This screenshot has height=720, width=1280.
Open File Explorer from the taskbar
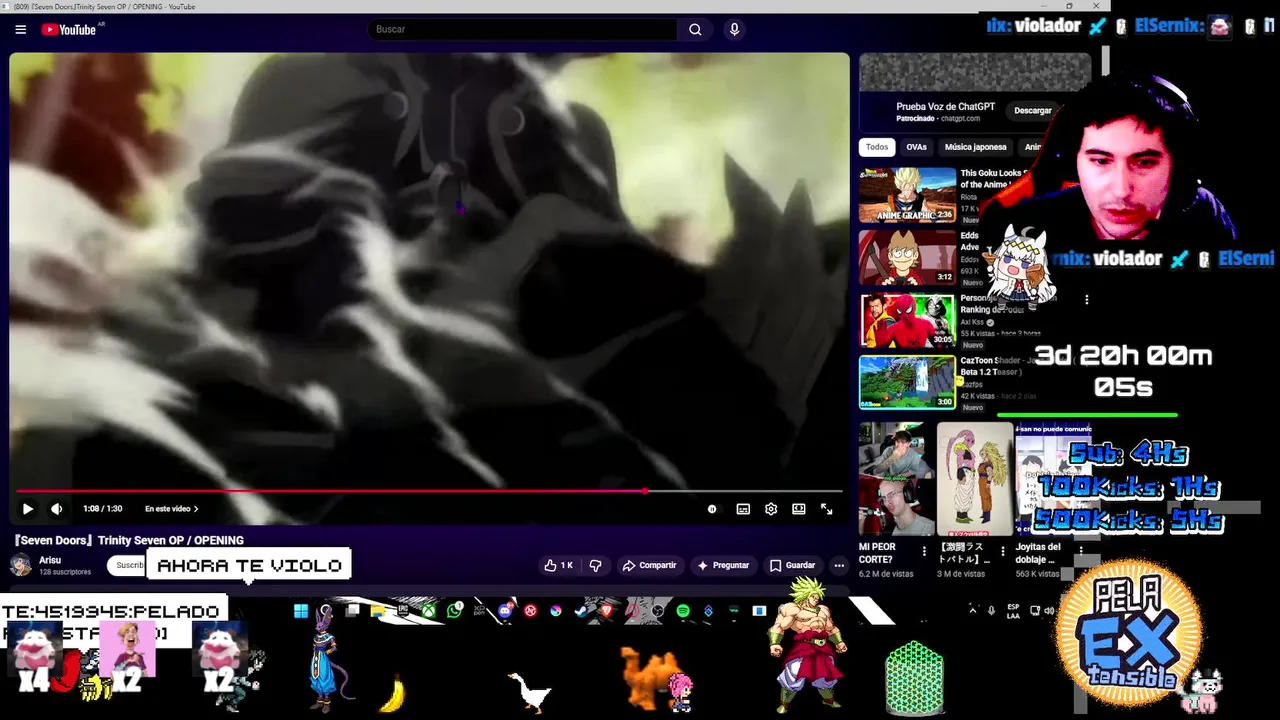click(x=377, y=611)
